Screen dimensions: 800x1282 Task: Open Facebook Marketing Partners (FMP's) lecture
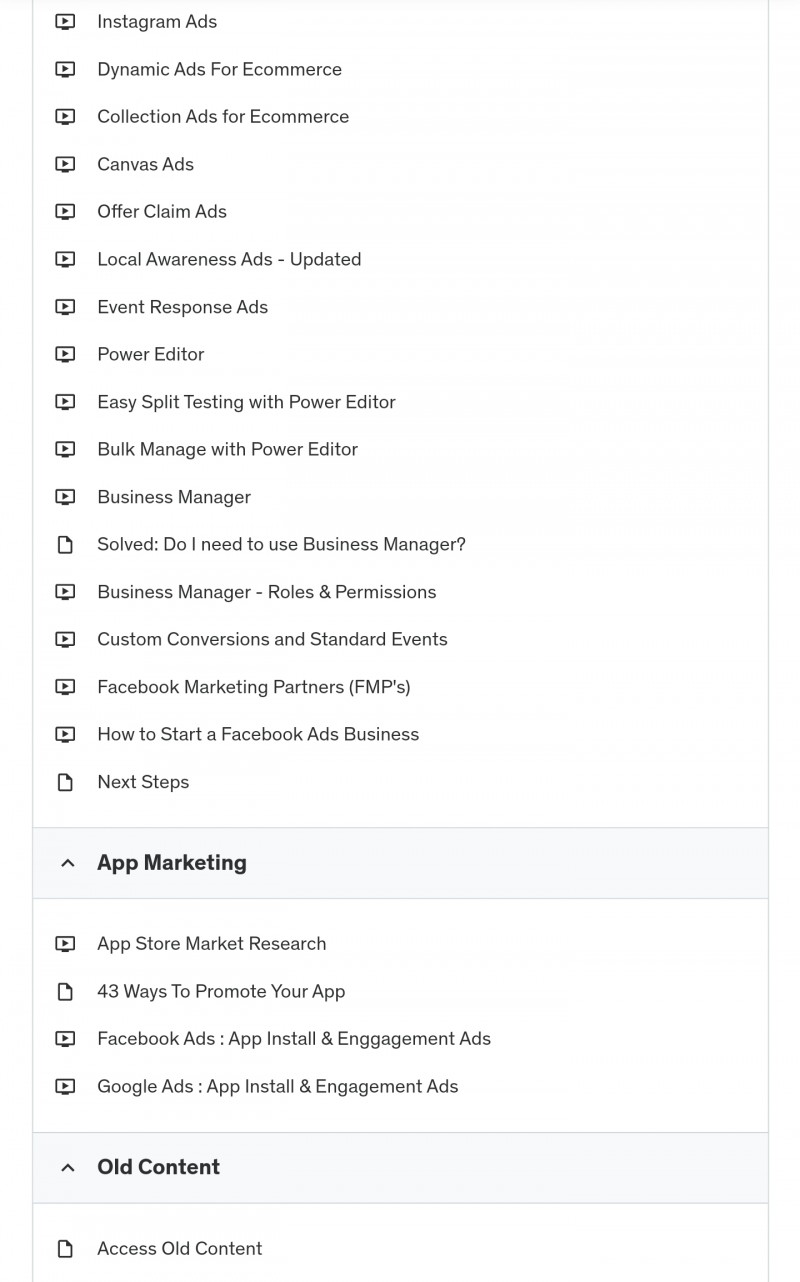[x=254, y=687]
